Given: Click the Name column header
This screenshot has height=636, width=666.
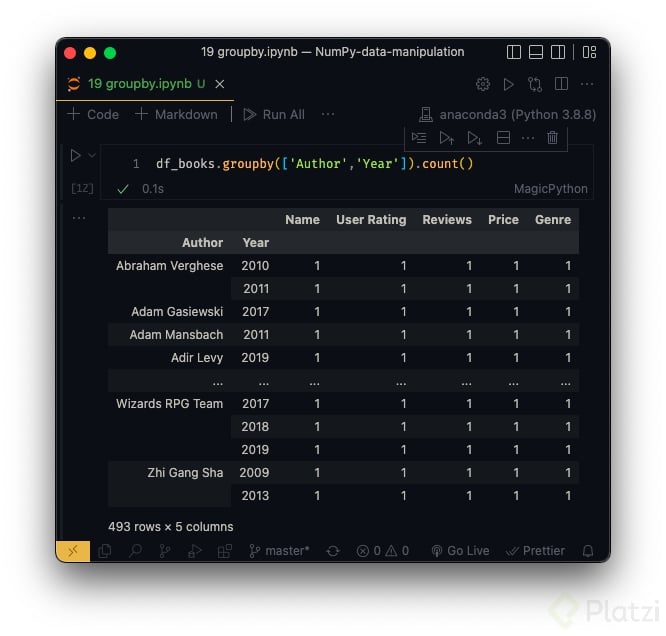Looking at the screenshot, I should point(302,220).
